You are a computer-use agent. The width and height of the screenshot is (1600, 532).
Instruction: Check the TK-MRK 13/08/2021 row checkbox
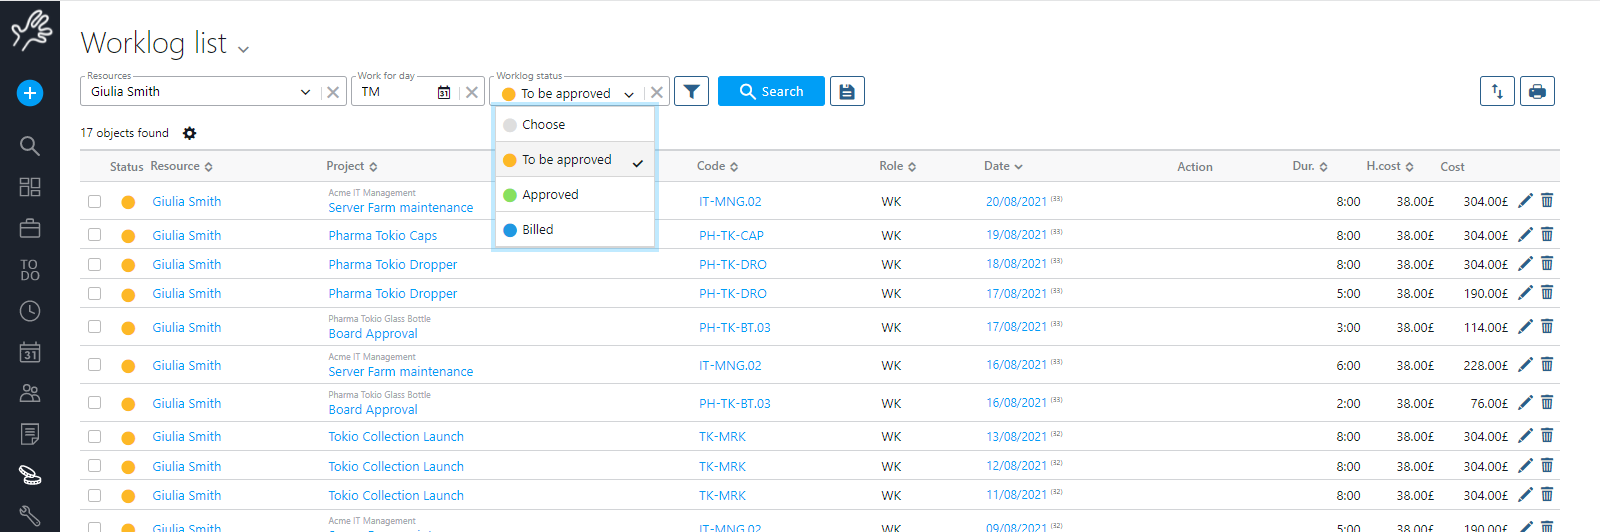click(94, 437)
